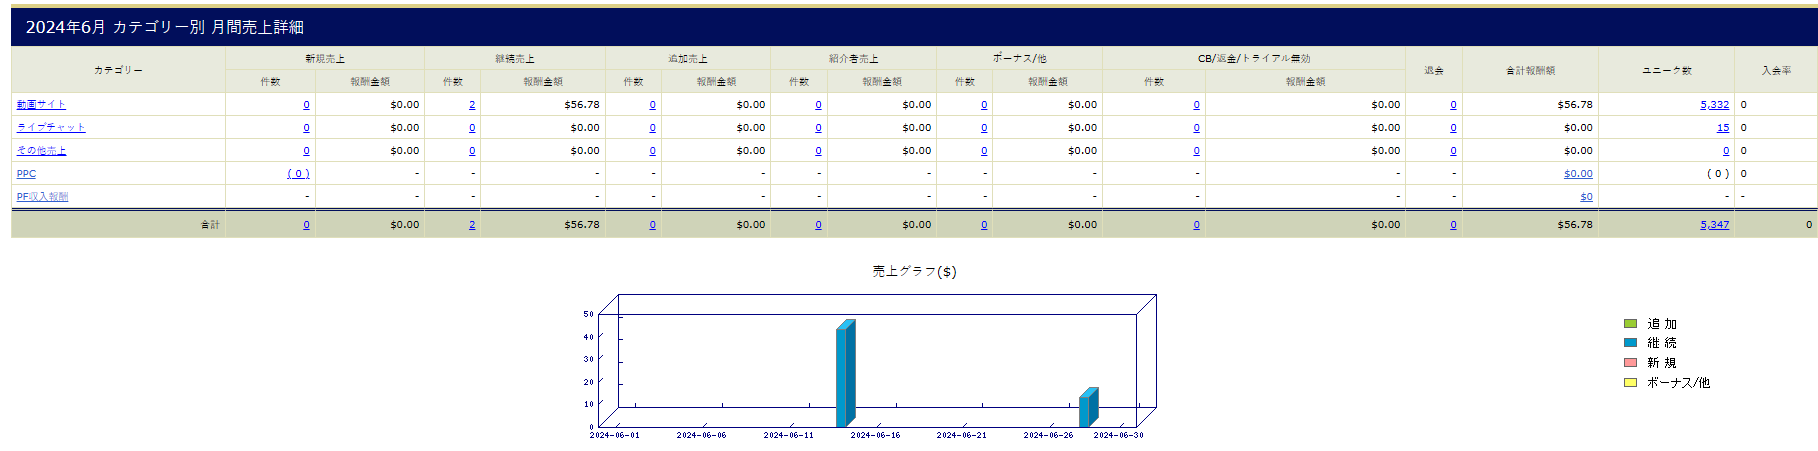The image size is (1818, 451).
Task: Open the ライブチャット category link
Action: [x=51, y=128]
